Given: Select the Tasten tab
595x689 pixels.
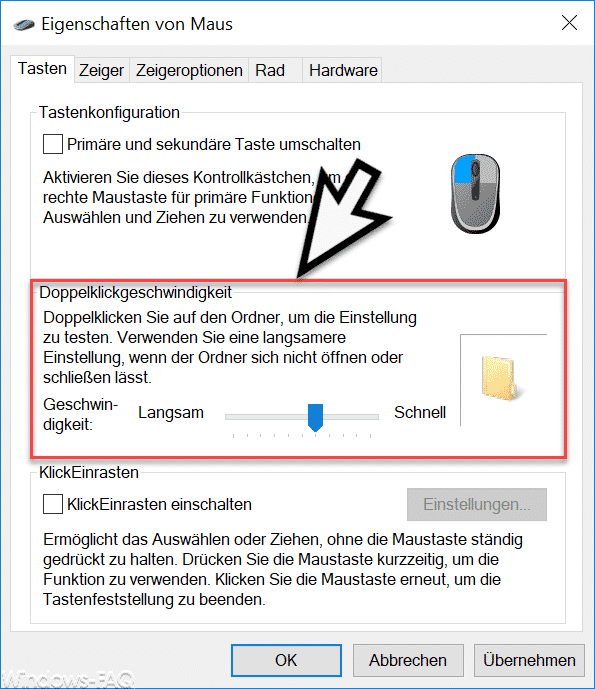Looking at the screenshot, I should point(43,69).
